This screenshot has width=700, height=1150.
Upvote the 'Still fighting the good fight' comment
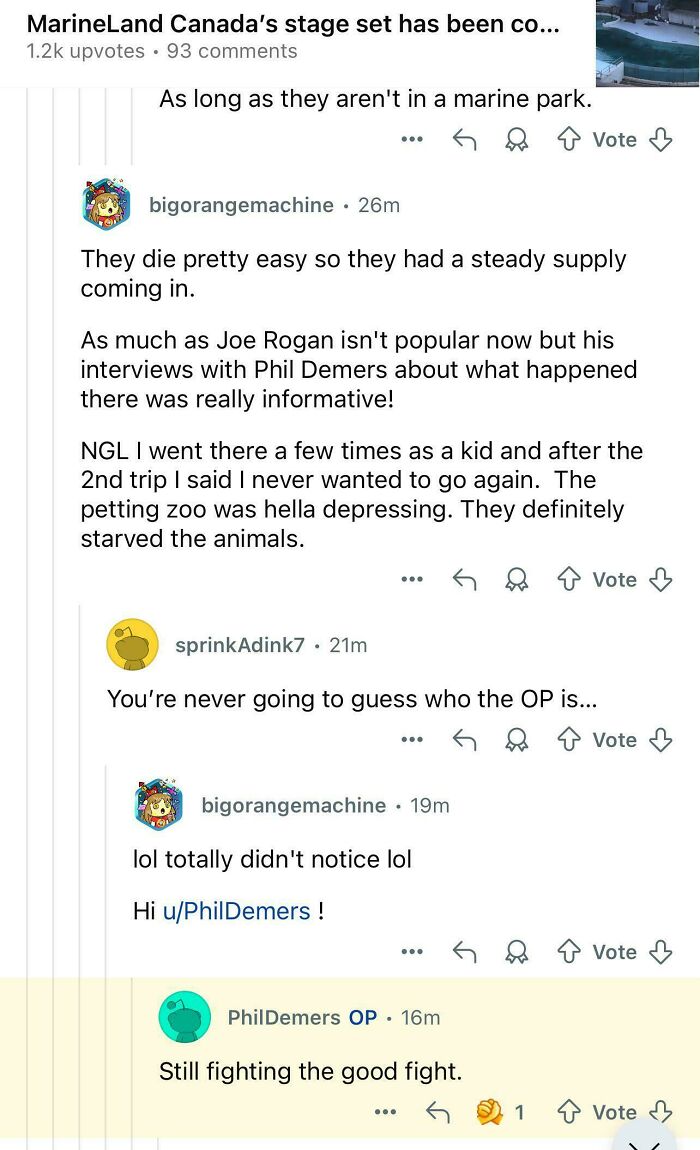point(568,1111)
